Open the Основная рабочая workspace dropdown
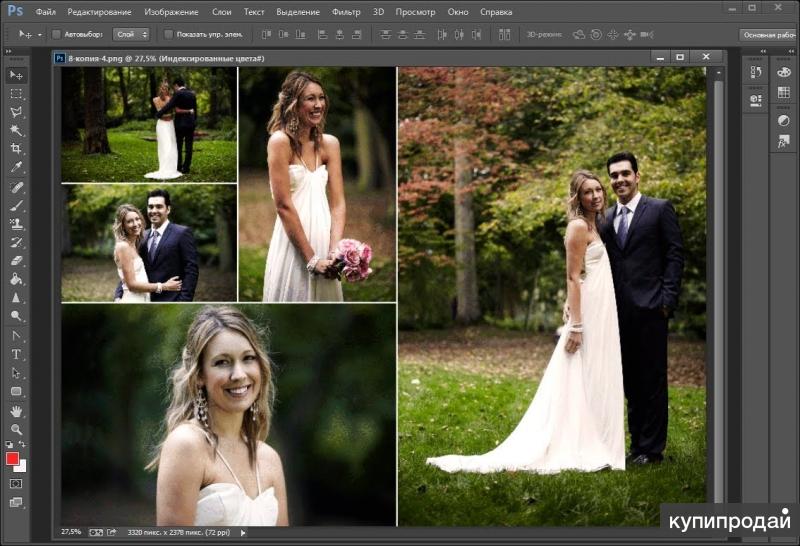Image resolution: width=800 pixels, height=546 pixels. 769,35
